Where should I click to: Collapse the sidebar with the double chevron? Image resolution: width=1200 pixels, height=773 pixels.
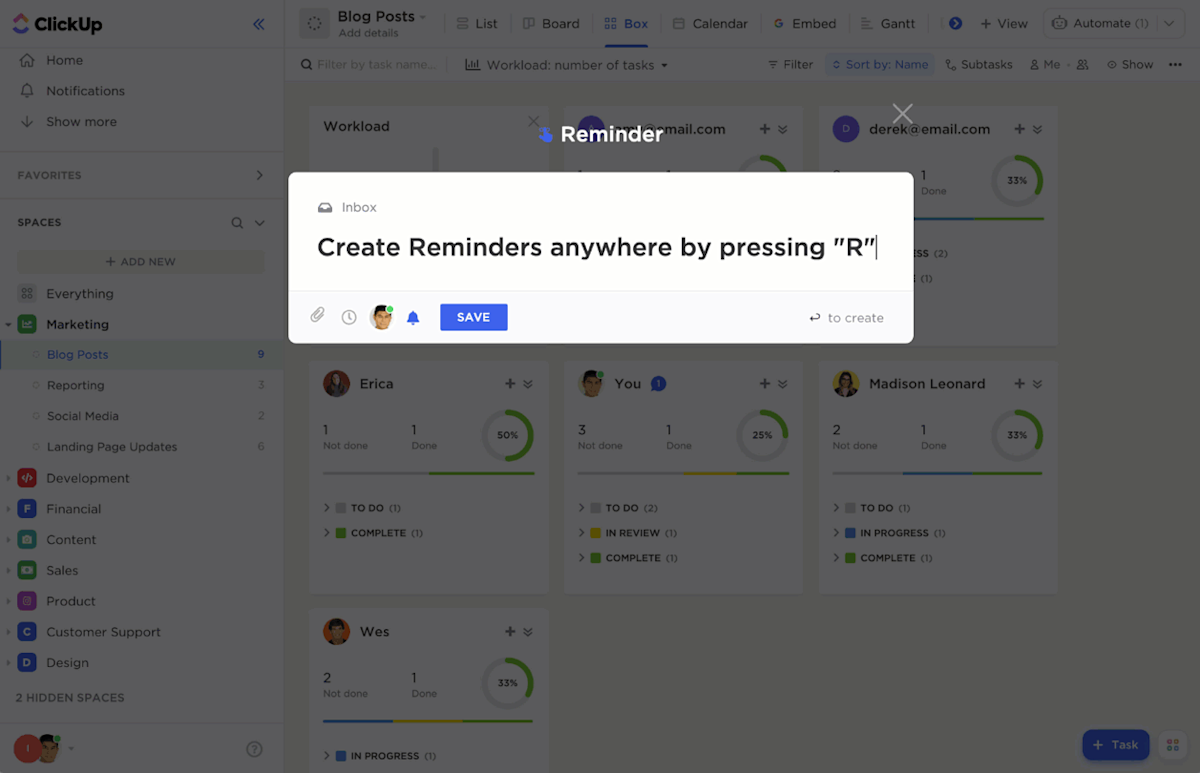(259, 24)
